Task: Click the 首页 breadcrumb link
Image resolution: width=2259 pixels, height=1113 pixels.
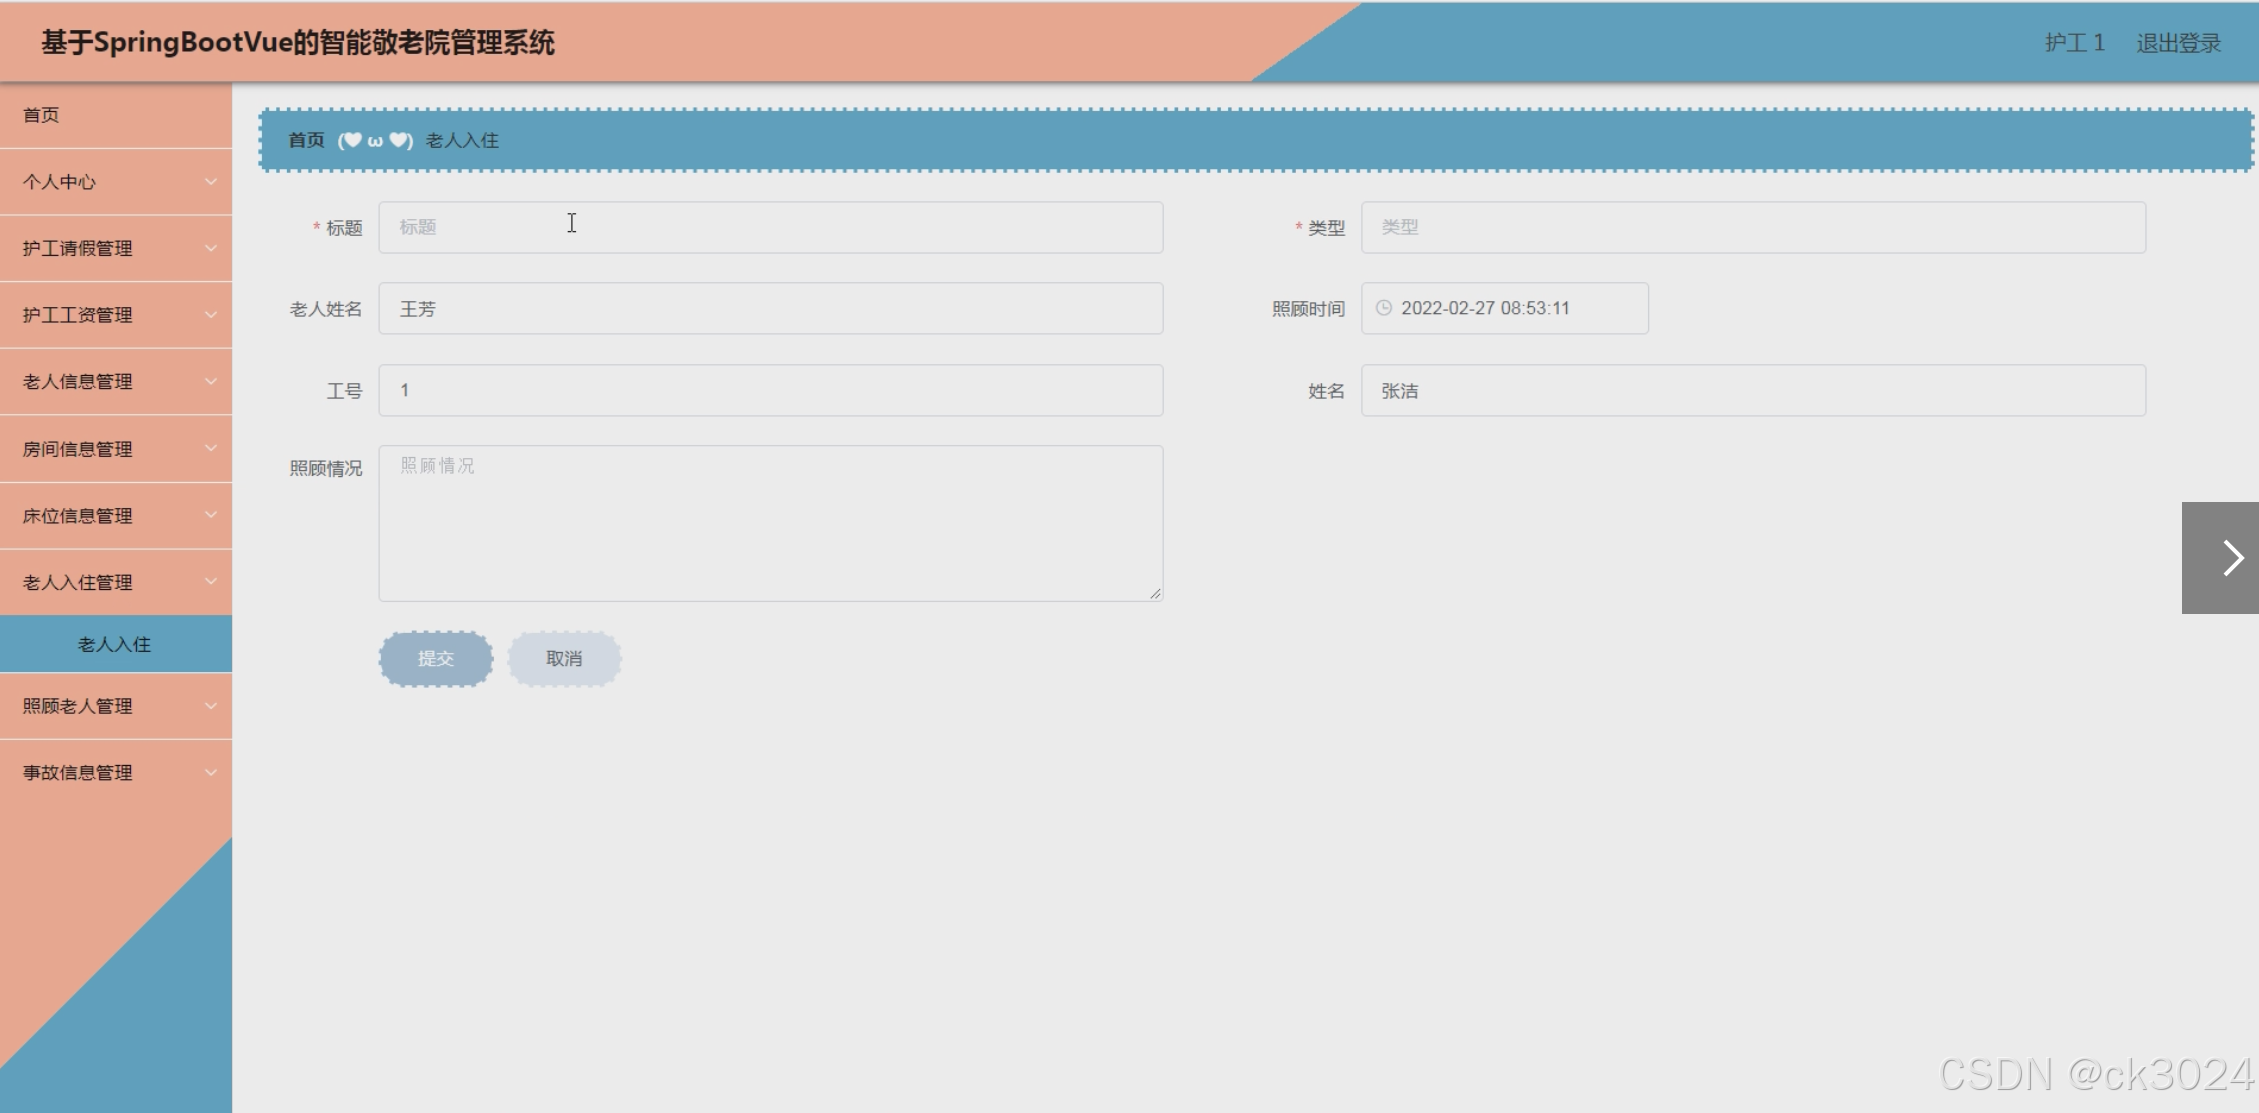Action: [306, 141]
